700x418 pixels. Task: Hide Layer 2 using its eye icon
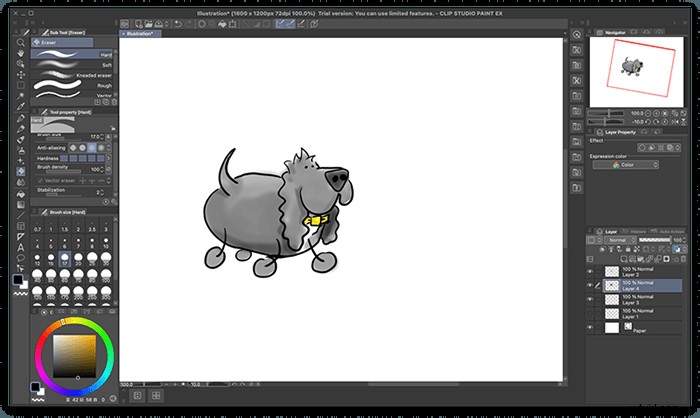pyautogui.click(x=590, y=272)
